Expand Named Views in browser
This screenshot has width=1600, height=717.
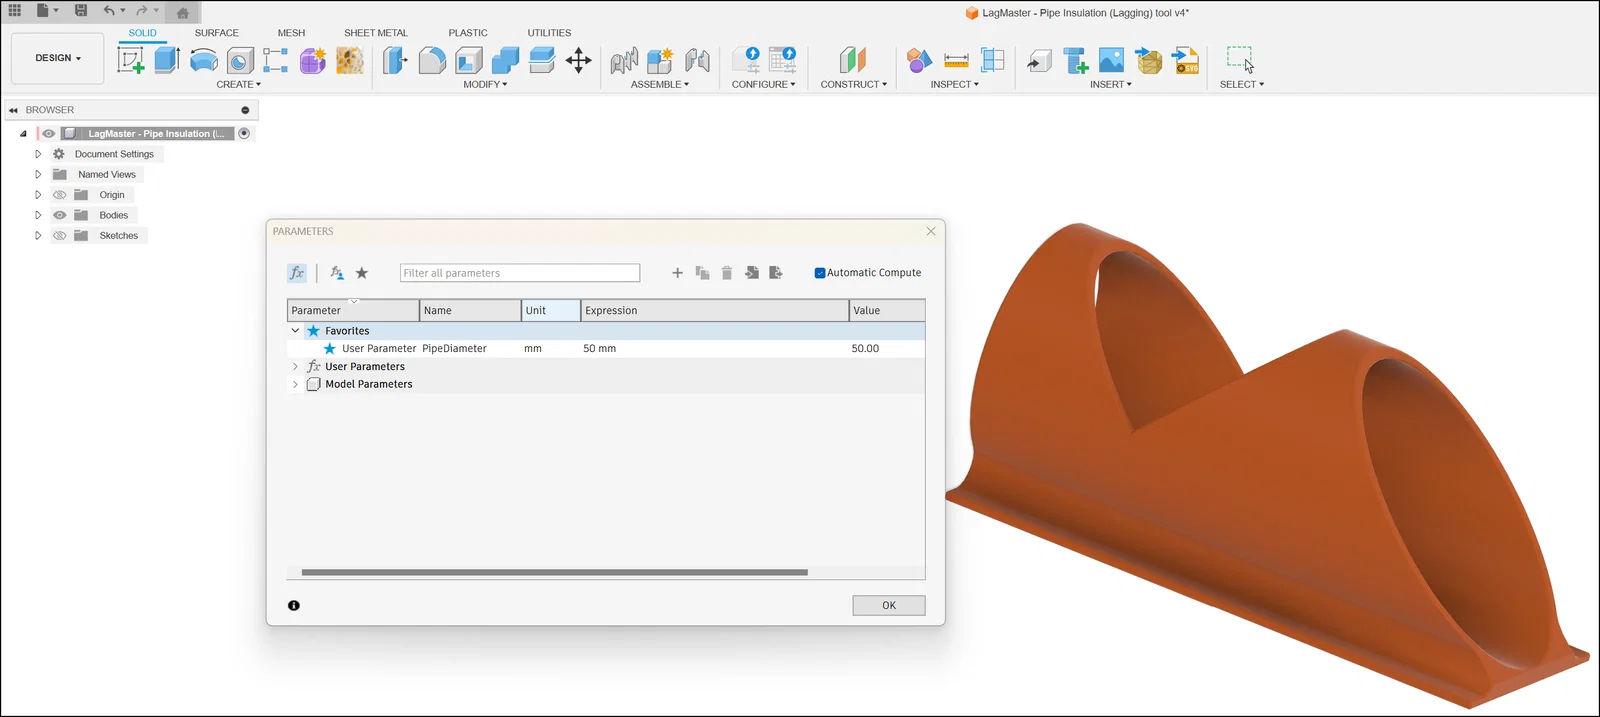(x=38, y=174)
